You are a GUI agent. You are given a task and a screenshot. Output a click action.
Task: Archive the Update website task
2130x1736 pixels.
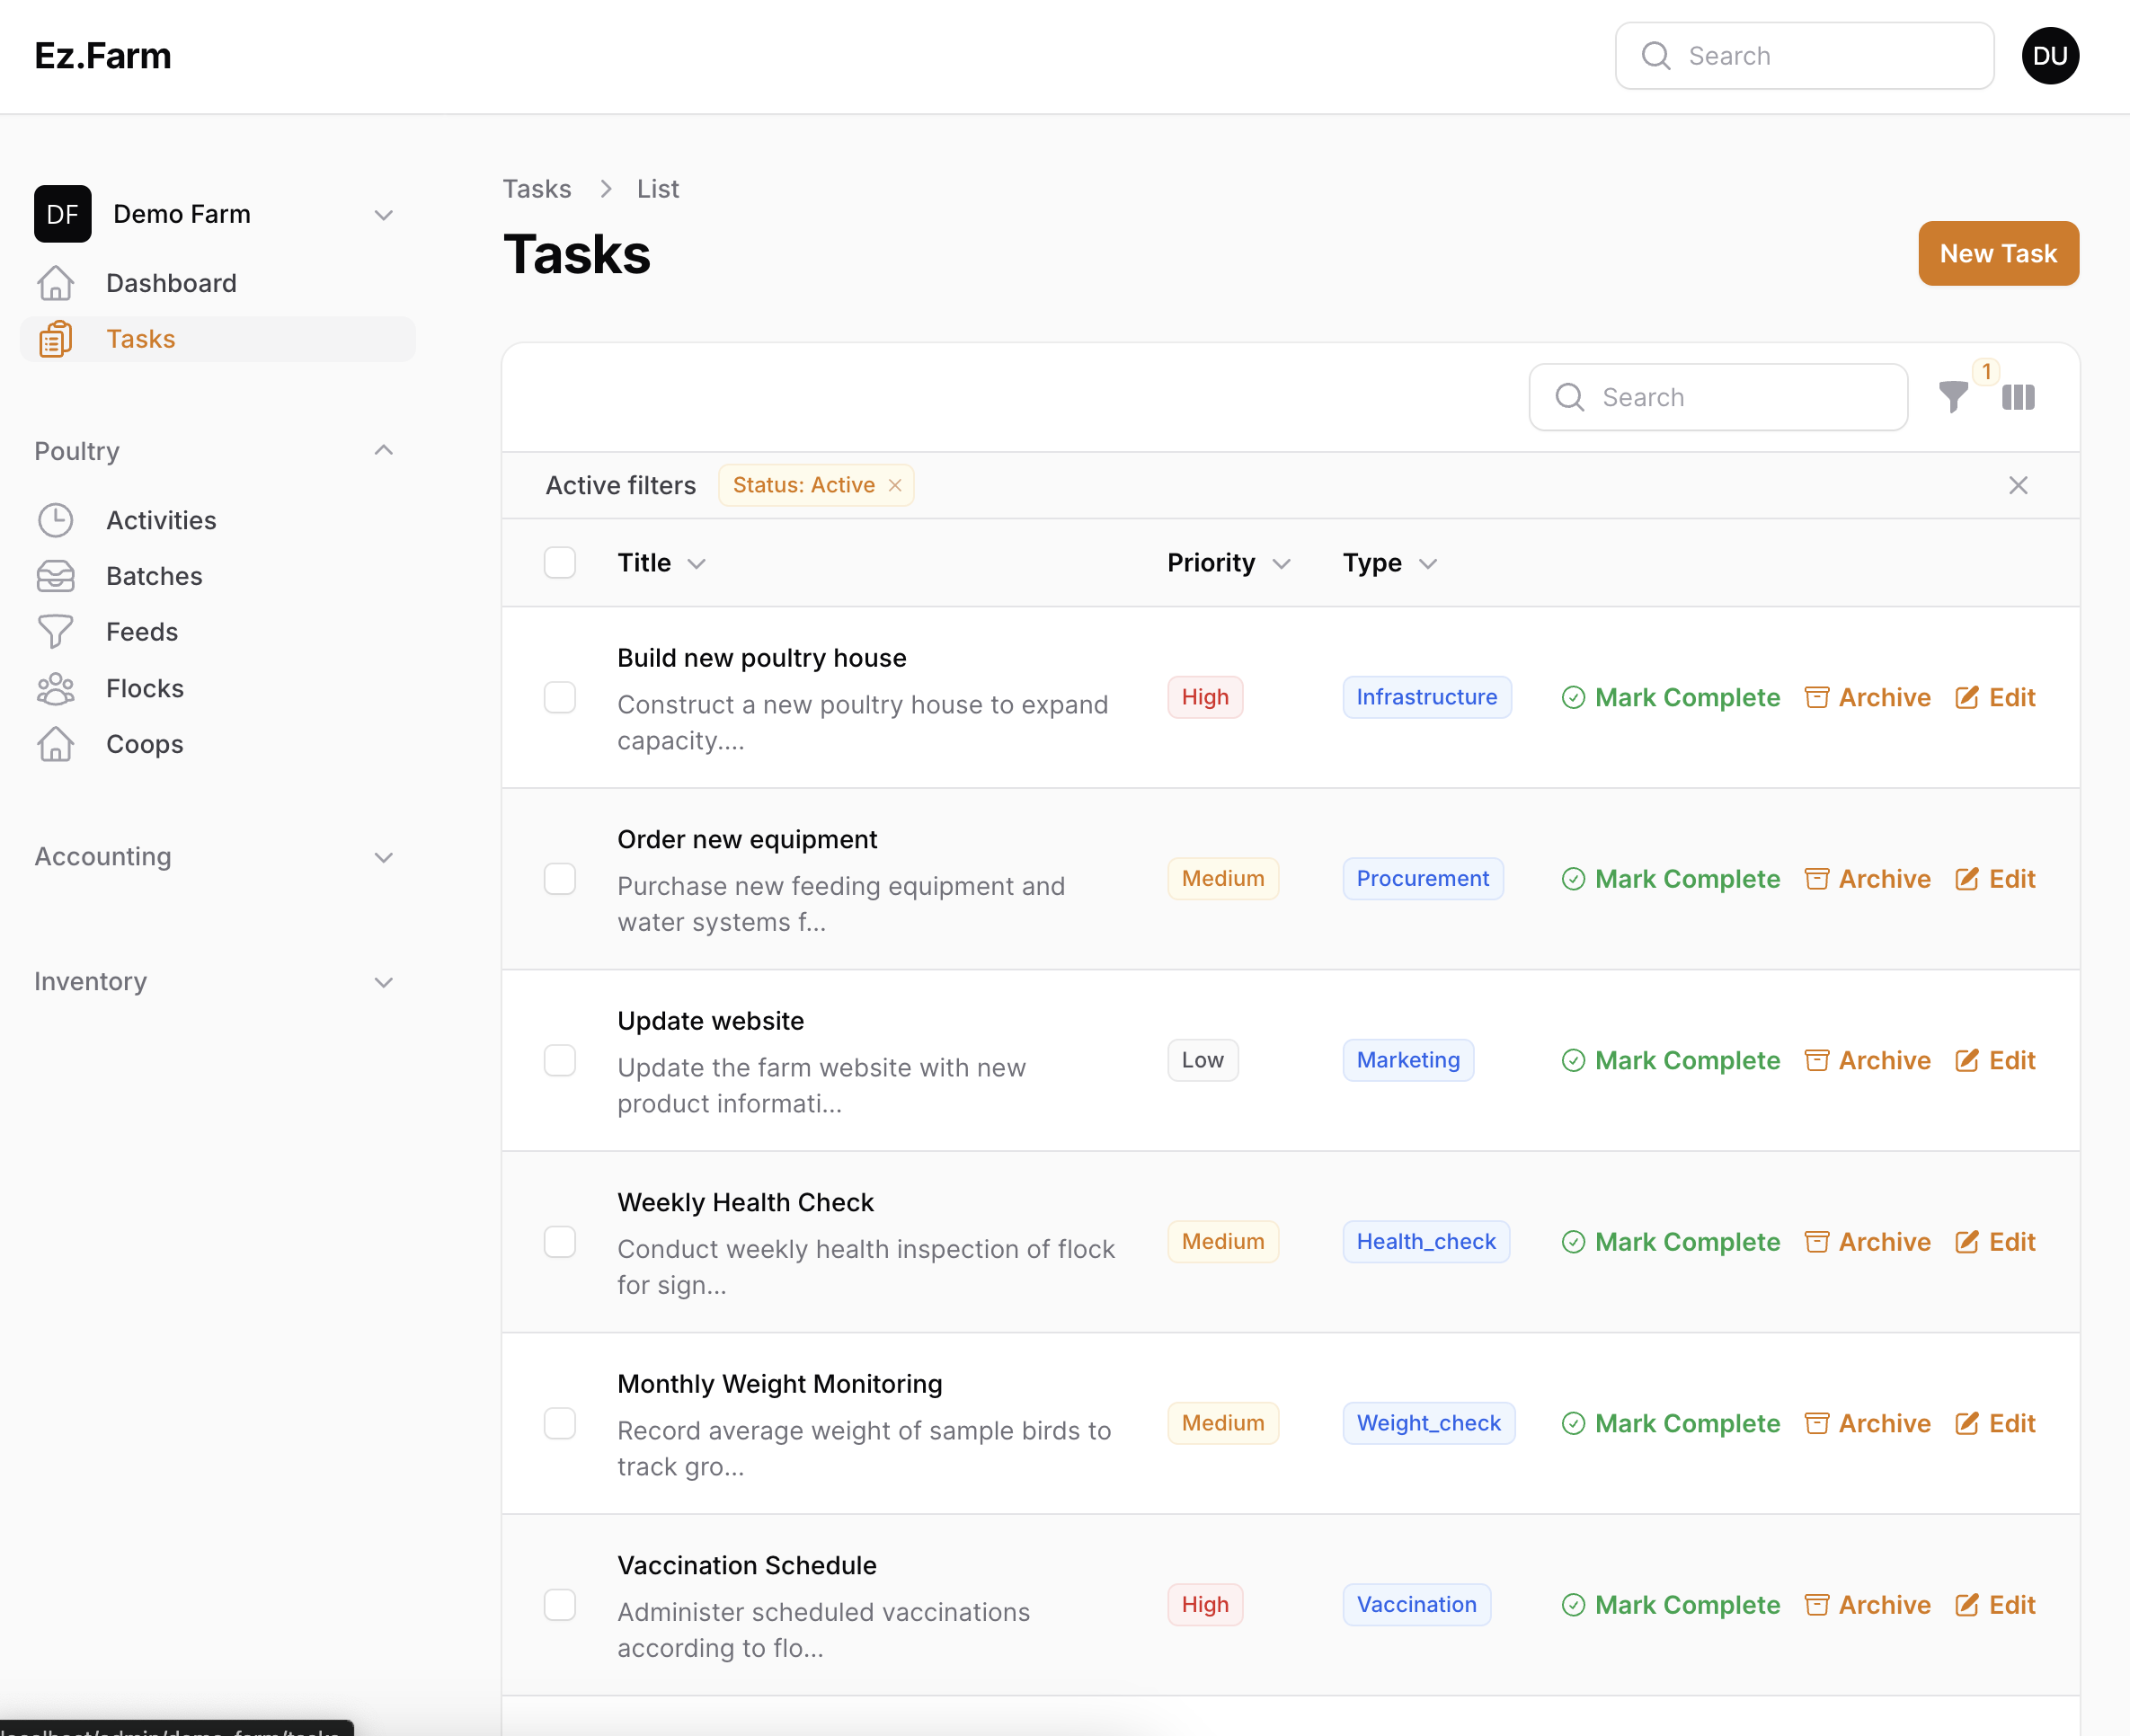pyautogui.click(x=1867, y=1060)
